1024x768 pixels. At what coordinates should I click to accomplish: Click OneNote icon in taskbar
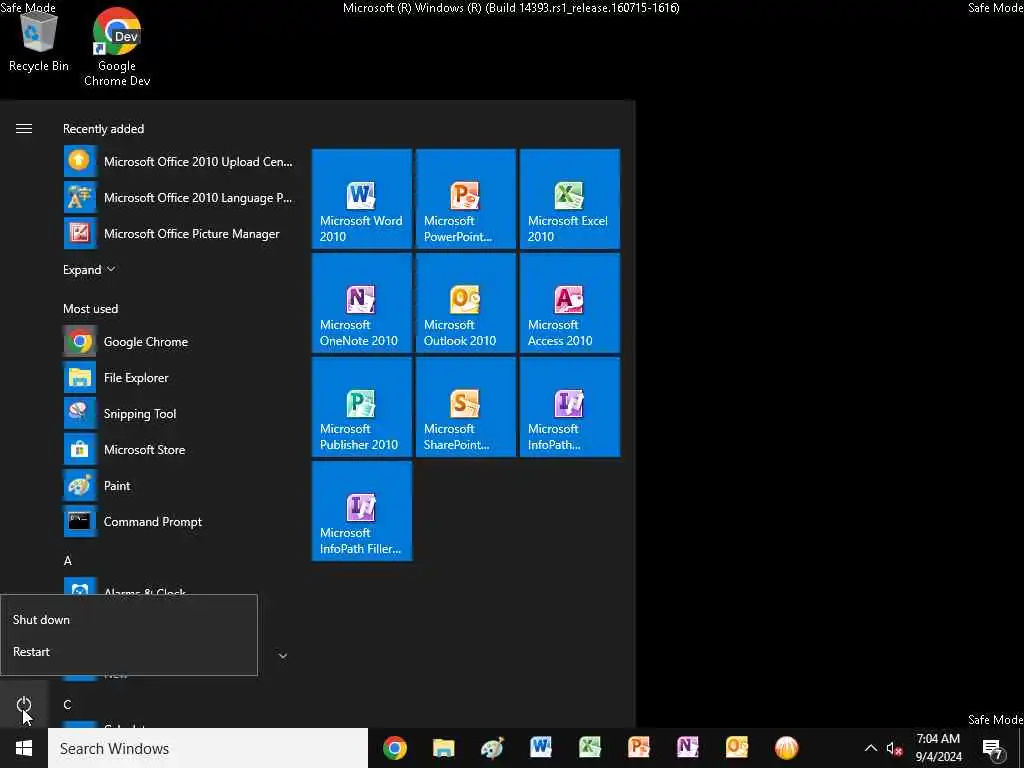(688, 747)
